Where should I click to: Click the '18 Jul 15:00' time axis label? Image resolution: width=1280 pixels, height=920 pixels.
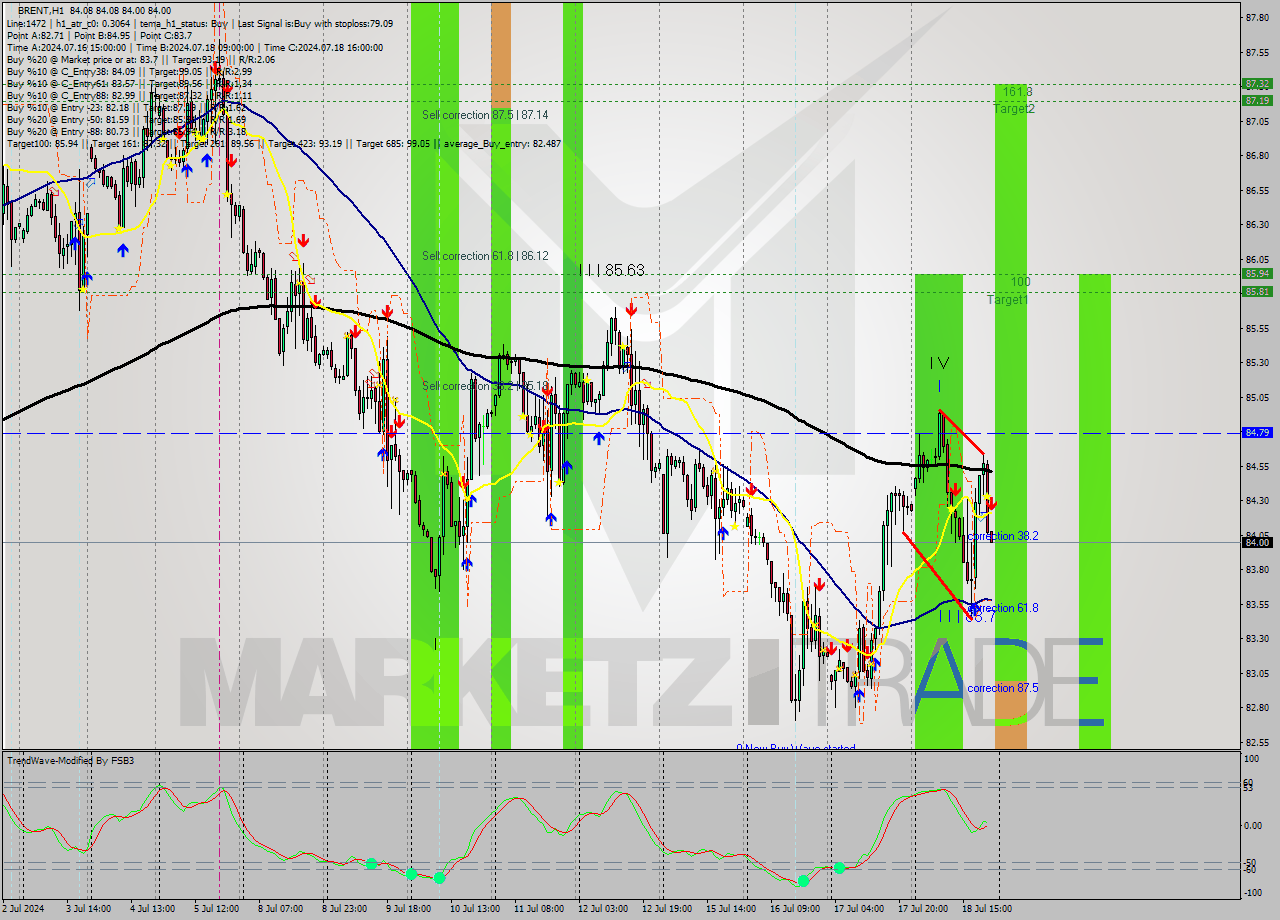coord(988,908)
